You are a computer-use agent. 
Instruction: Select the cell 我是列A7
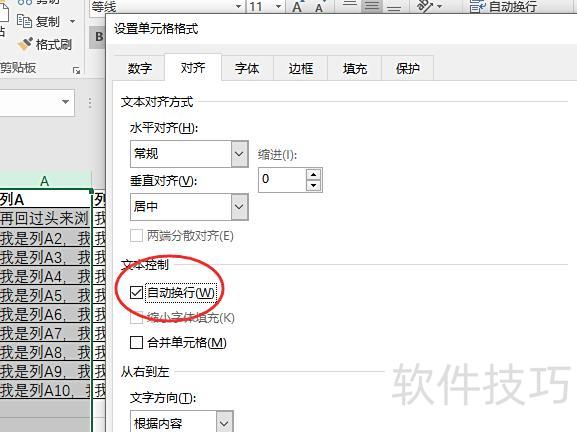tap(45, 333)
